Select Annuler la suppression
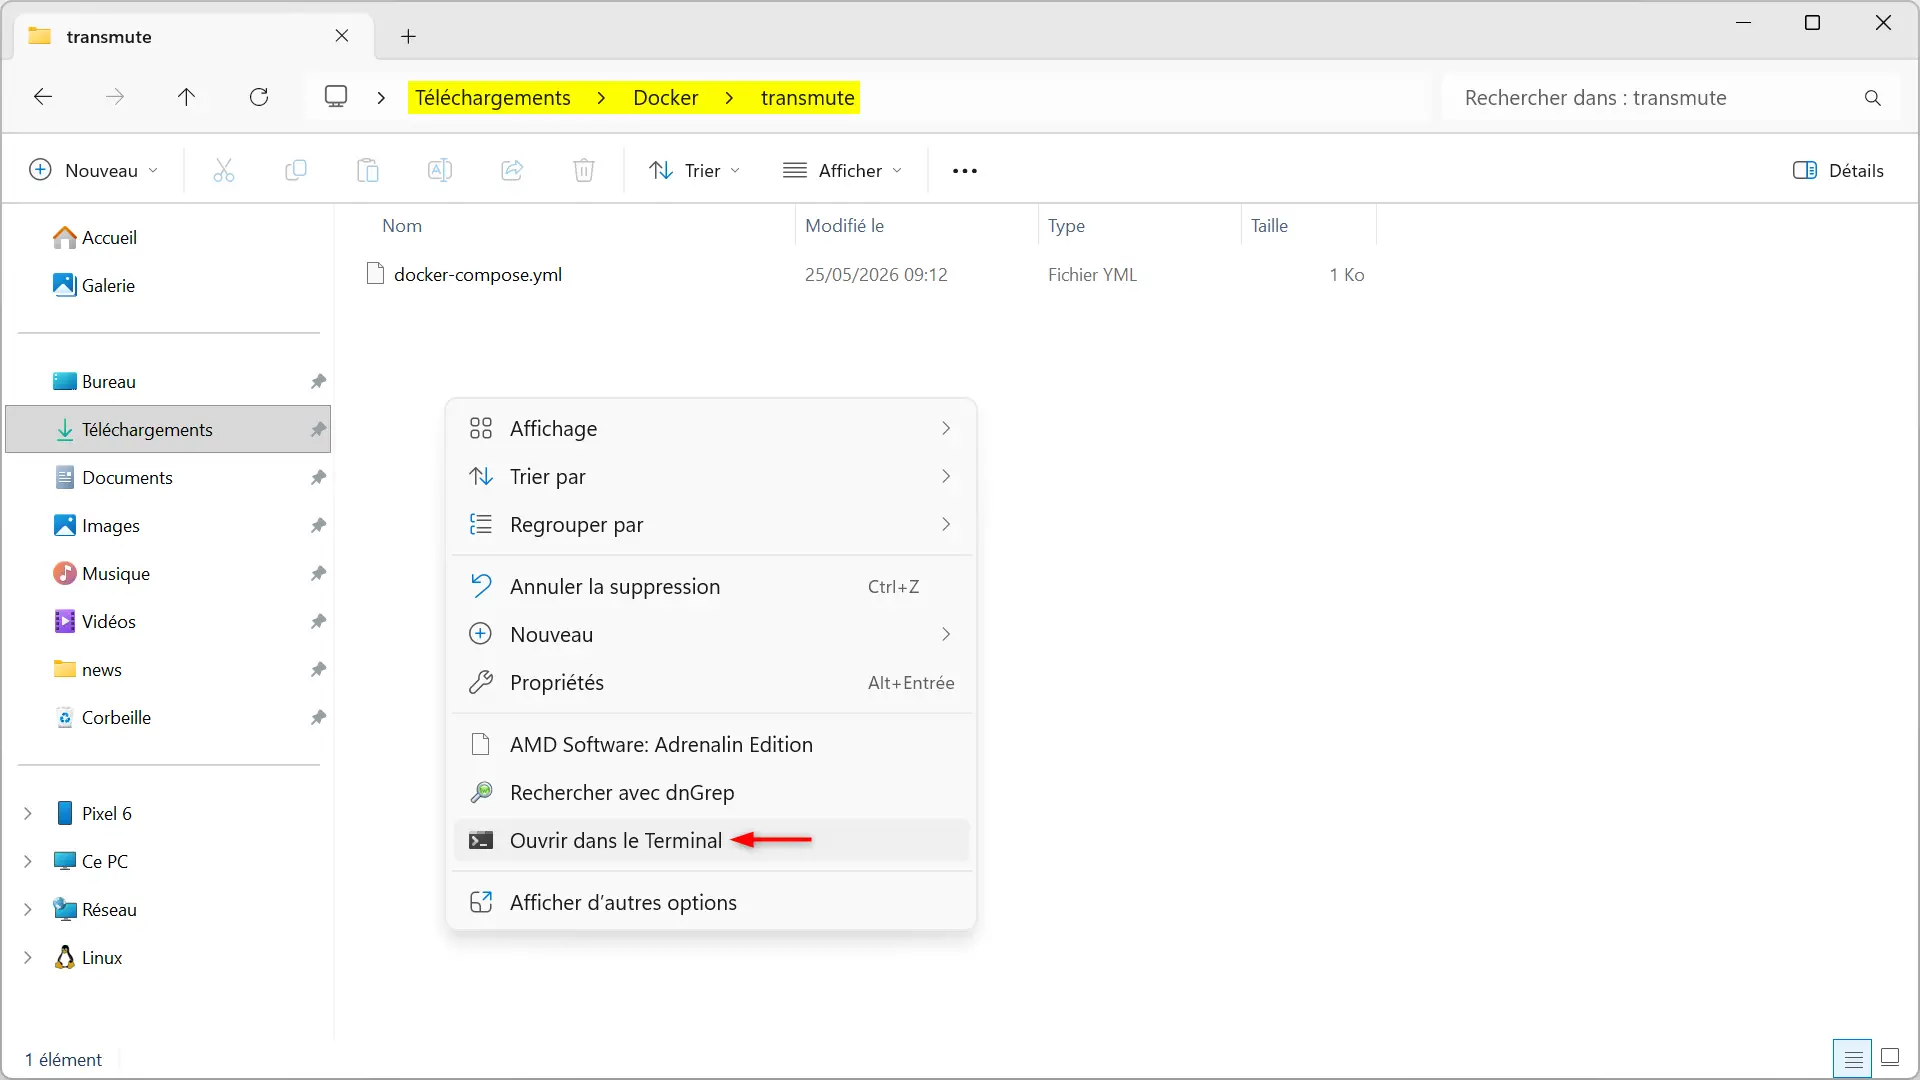 [711, 586]
